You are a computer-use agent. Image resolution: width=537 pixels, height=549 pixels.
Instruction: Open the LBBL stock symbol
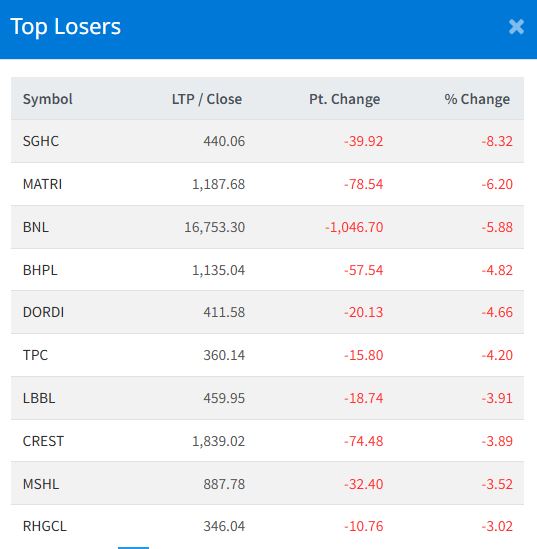(39, 398)
